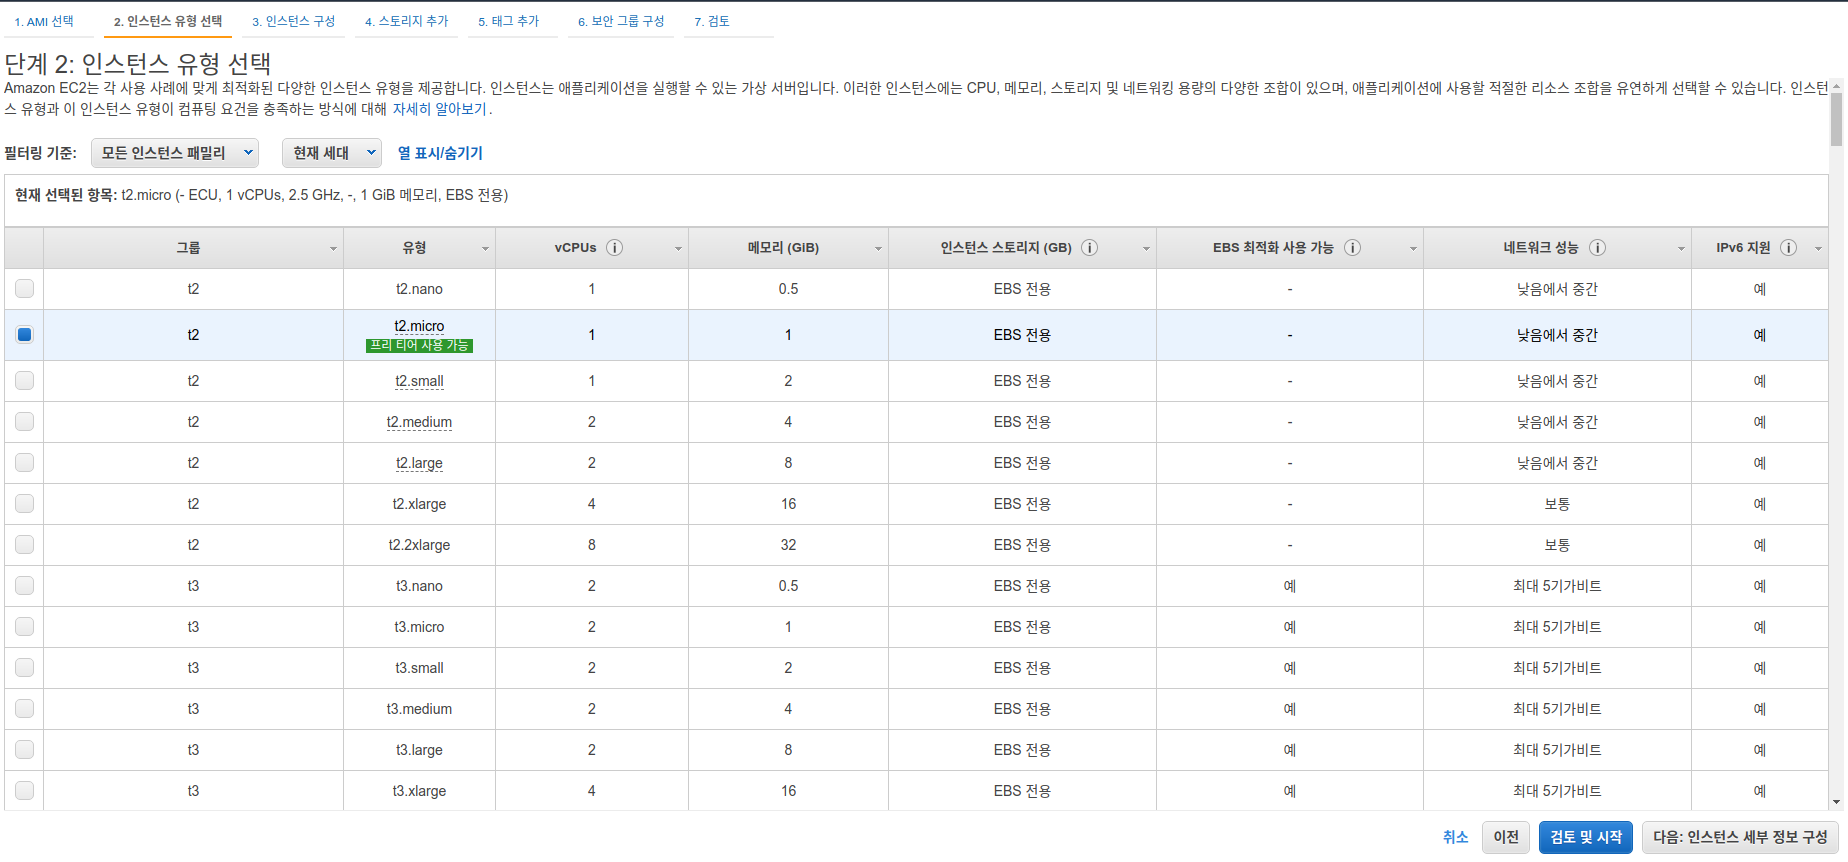
Task: Click the 그룹 column header
Action: click(x=193, y=248)
